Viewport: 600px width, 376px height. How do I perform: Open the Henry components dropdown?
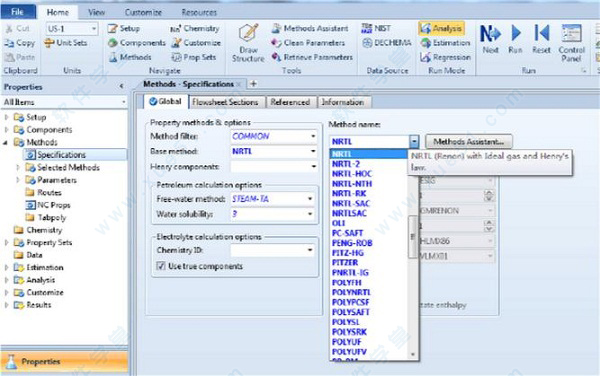(313, 166)
